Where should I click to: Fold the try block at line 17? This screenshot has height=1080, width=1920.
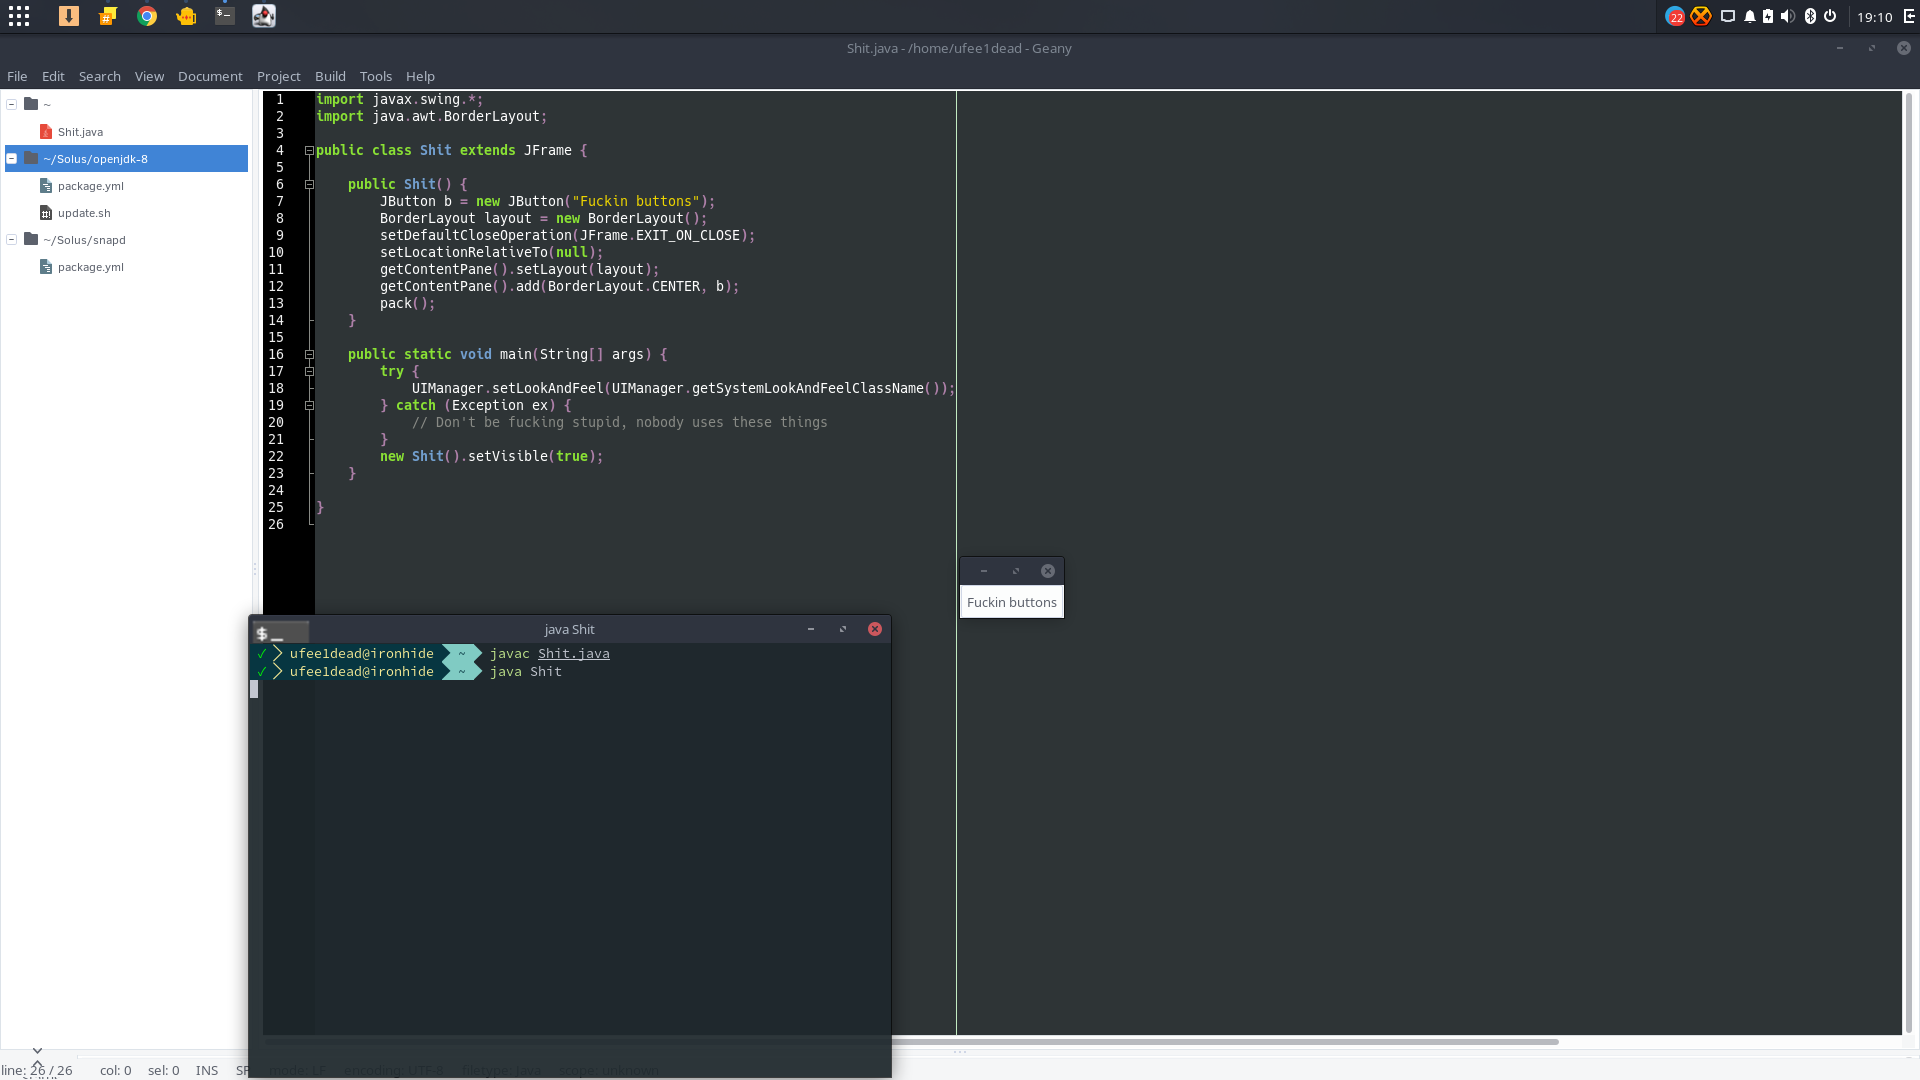coord(309,371)
